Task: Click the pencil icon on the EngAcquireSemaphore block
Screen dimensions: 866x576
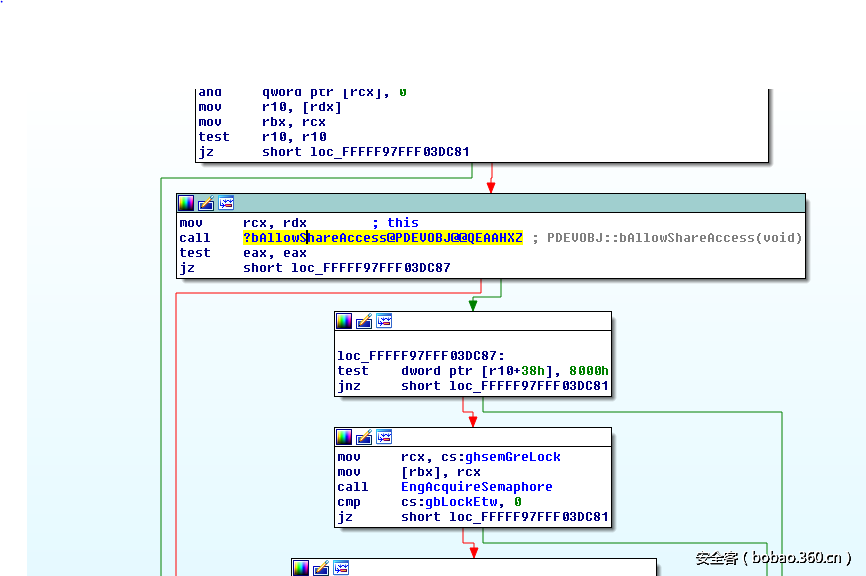Action: [363, 436]
